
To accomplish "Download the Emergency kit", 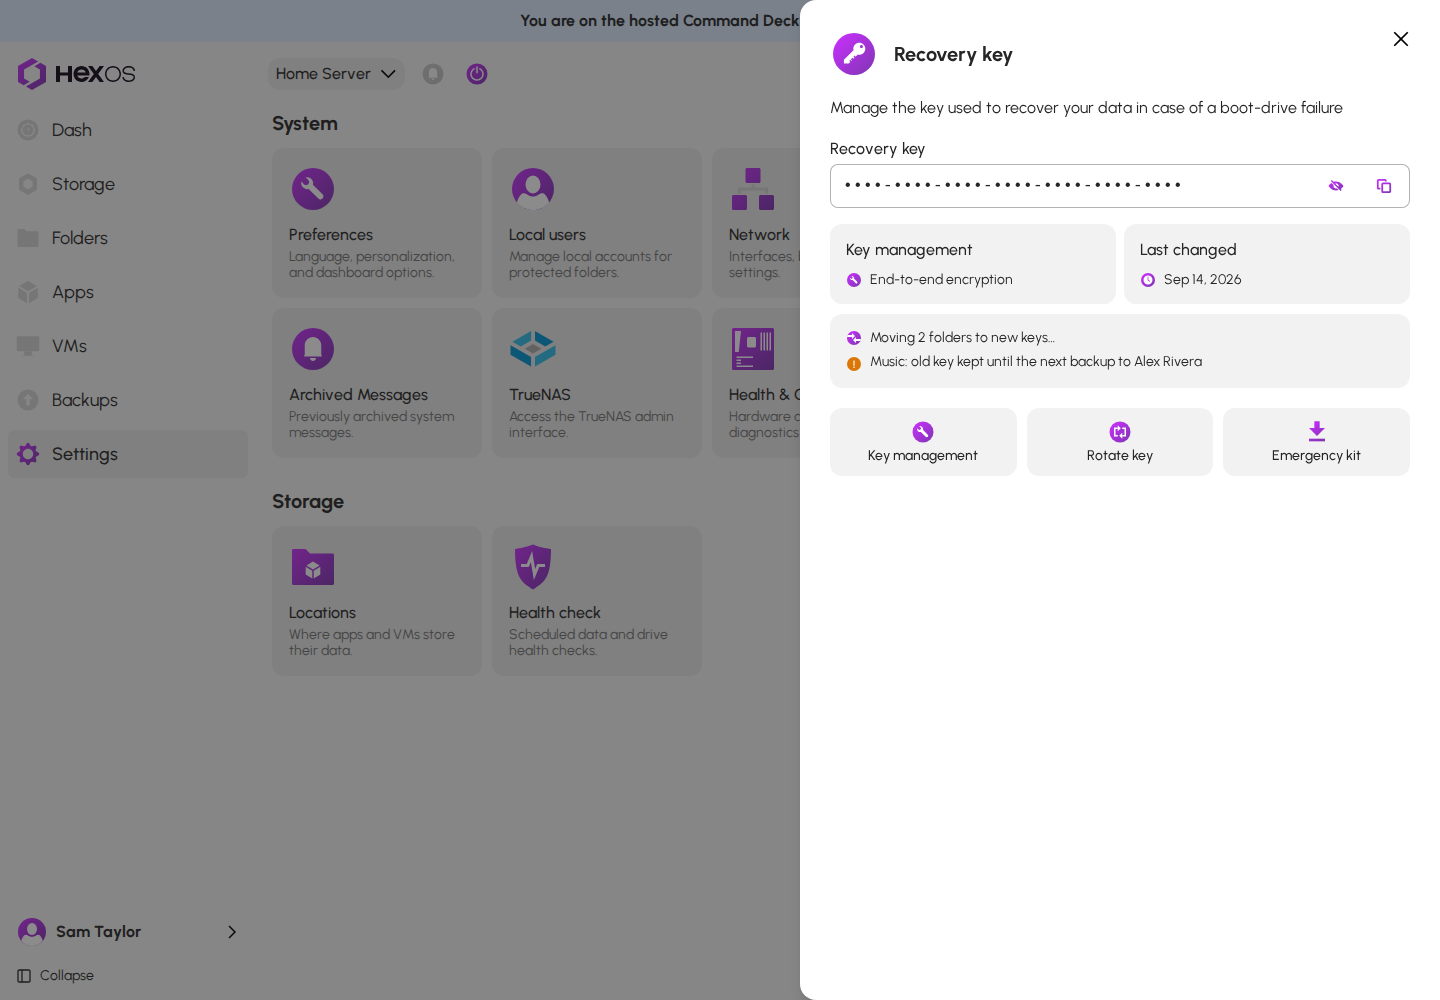I will [1316, 442].
